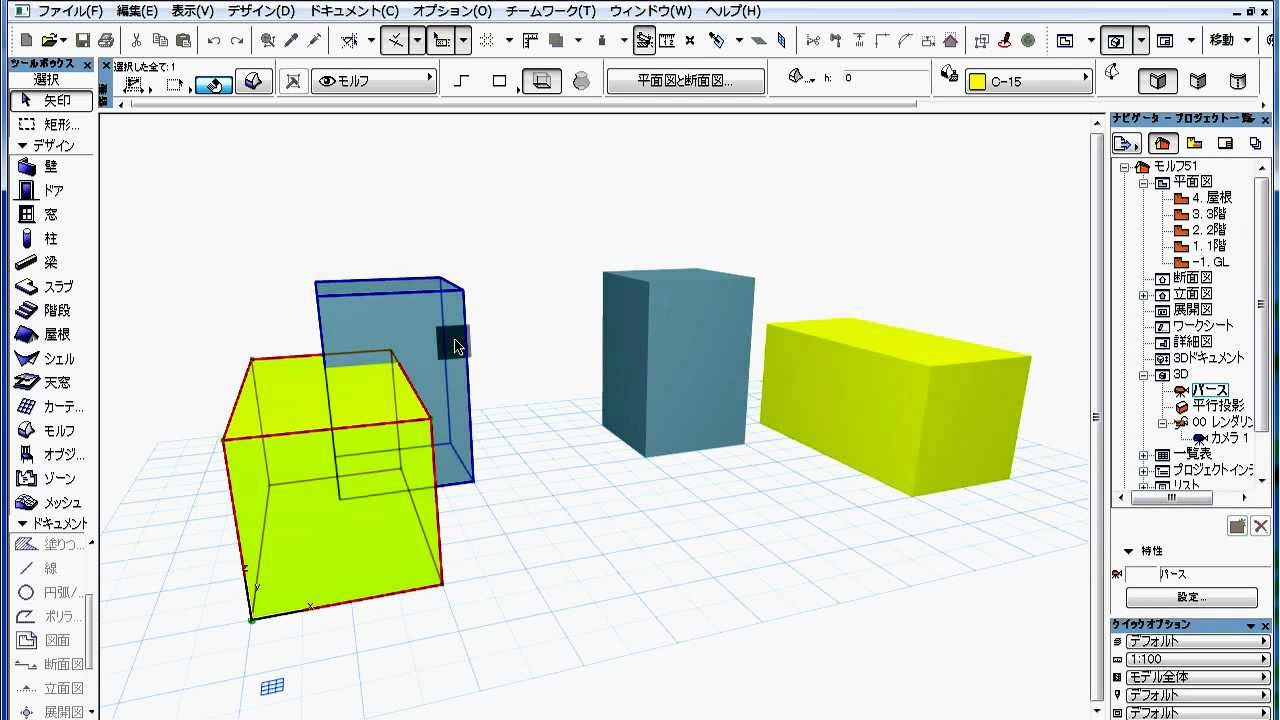Screen dimensions: 1280x720
Task: Open the 表示(V) menu
Action: tap(192, 11)
